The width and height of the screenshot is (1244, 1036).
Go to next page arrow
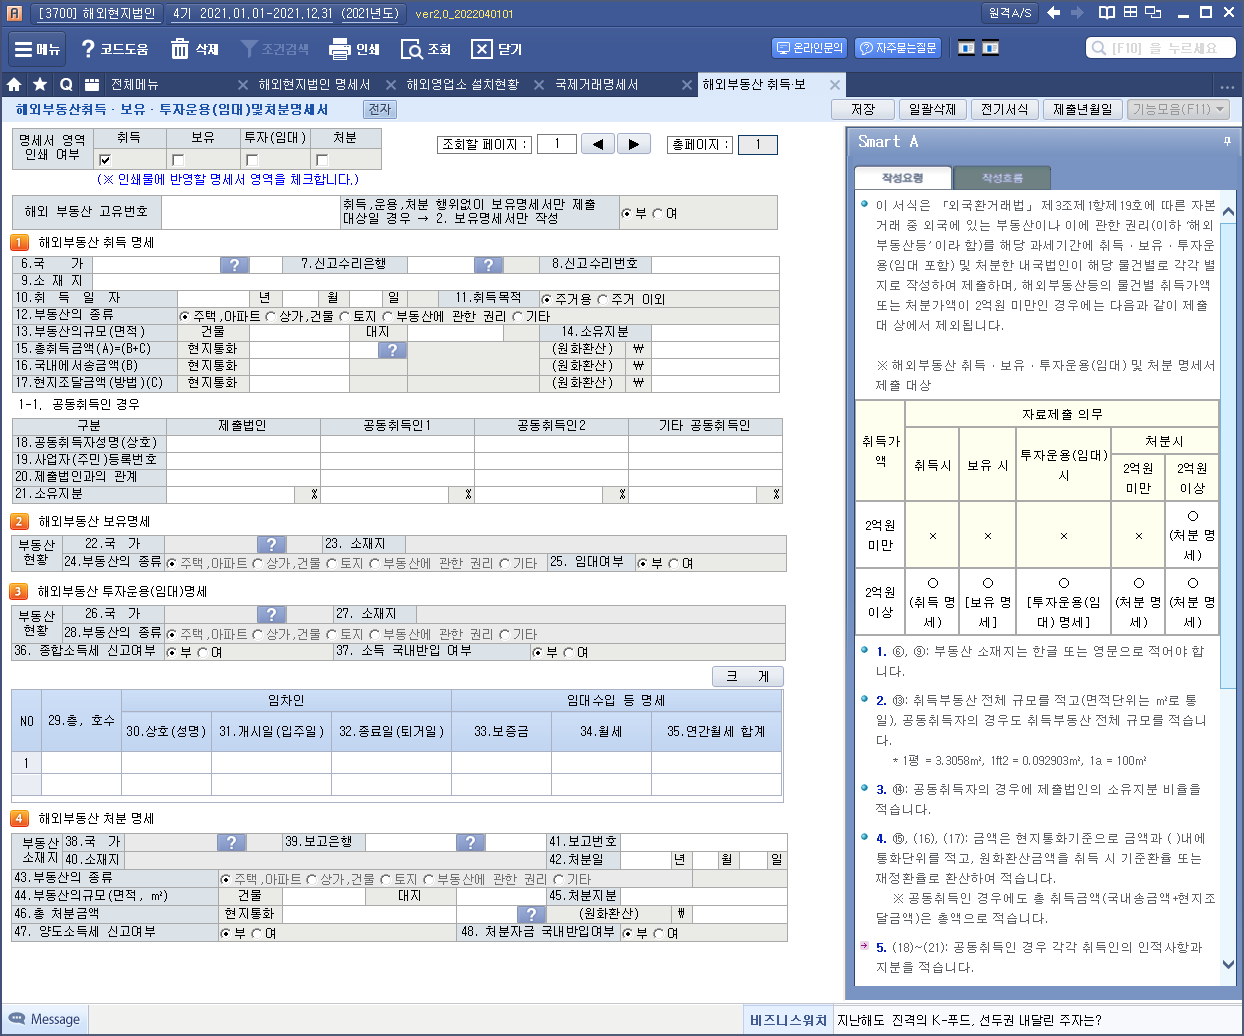633,144
